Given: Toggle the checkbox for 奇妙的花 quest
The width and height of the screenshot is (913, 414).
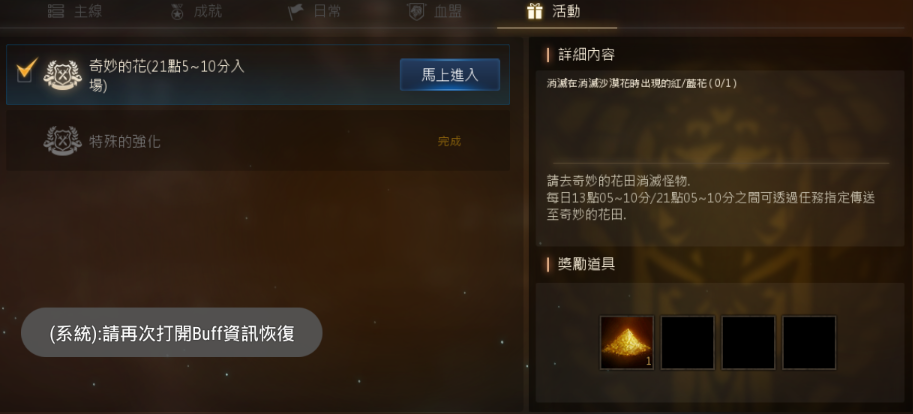Looking at the screenshot, I should pos(25,71).
